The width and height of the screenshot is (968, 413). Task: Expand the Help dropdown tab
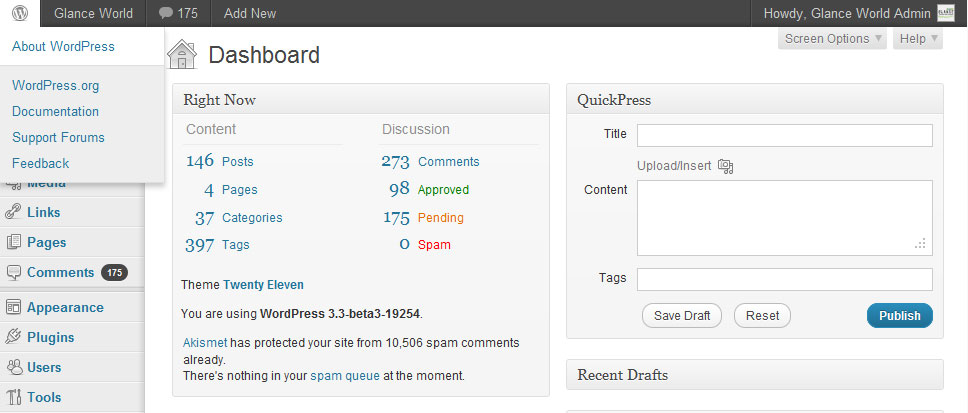918,39
